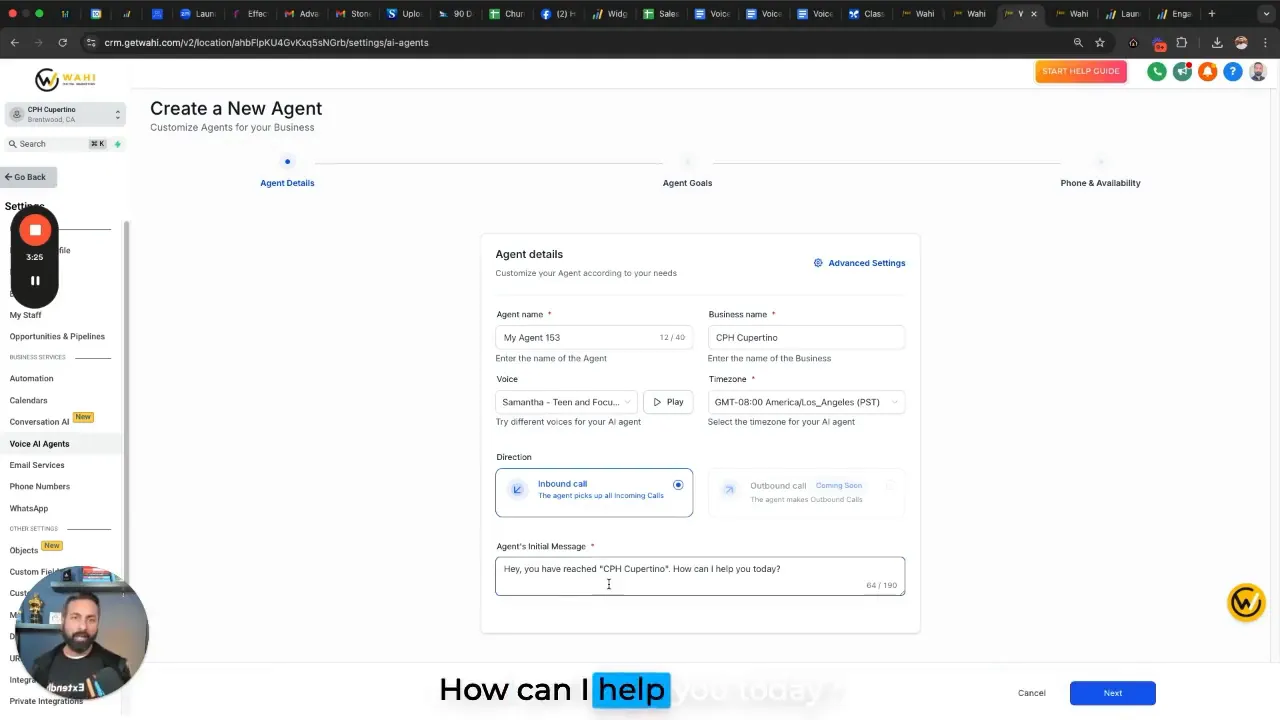Bookmark page with star icon
This screenshot has width=1280, height=720.
tap(1100, 43)
